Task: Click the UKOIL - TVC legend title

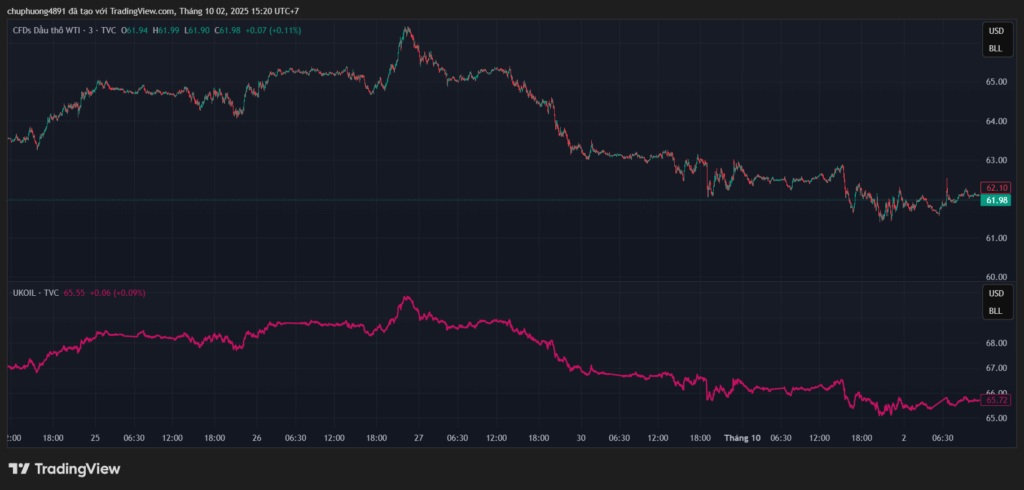Action: coord(34,293)
